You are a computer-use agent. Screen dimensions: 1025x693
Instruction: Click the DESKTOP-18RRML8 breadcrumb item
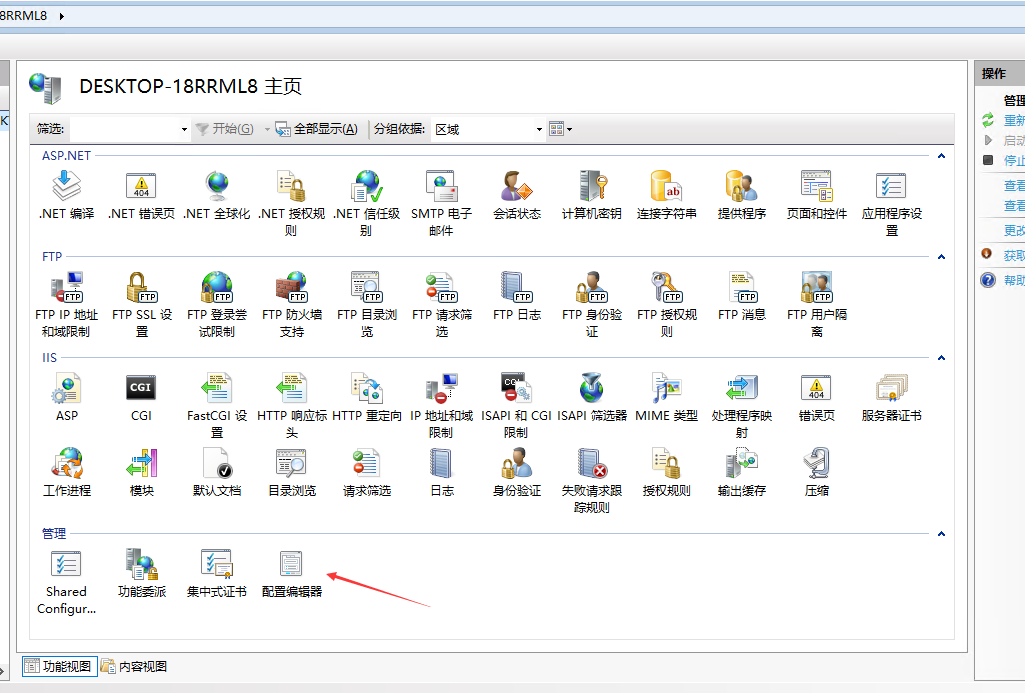(x=20, y=15)
